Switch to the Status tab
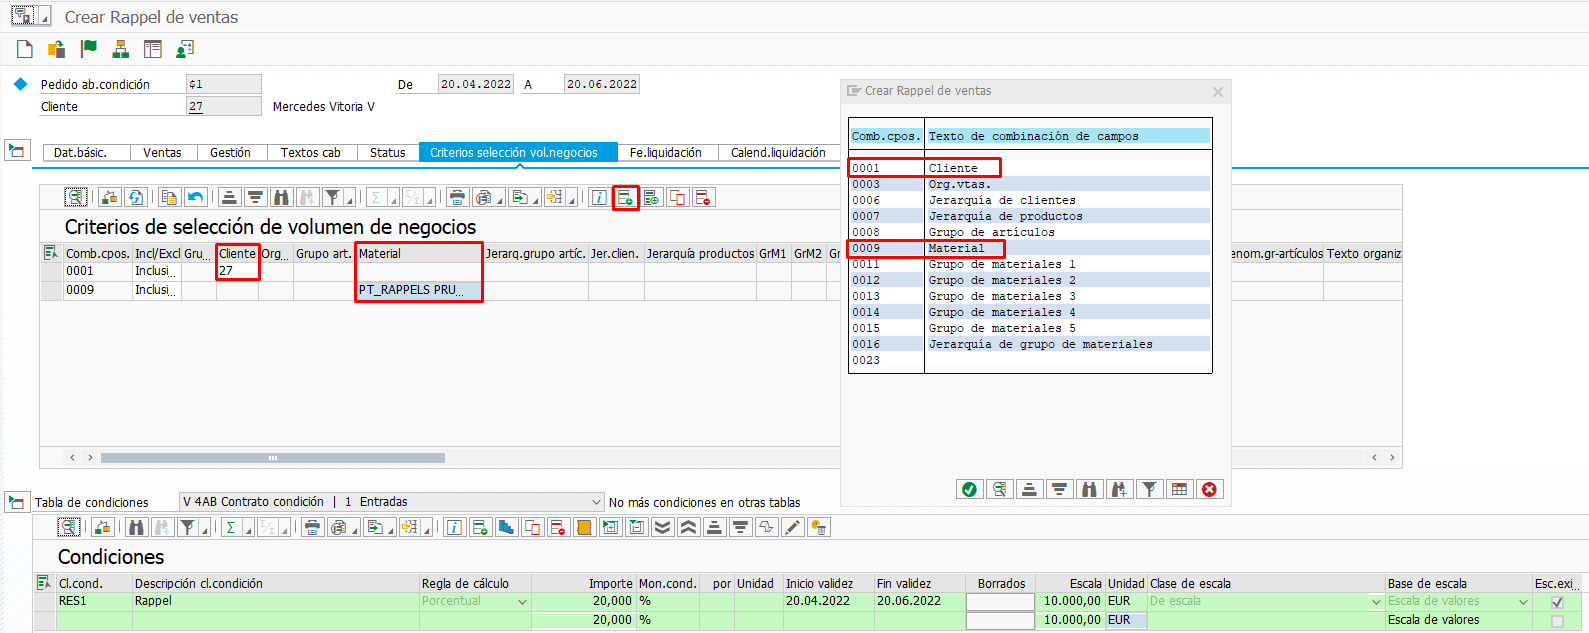Image resolution: width=1589 pixels, height=633 pixels. pos(387,153)
